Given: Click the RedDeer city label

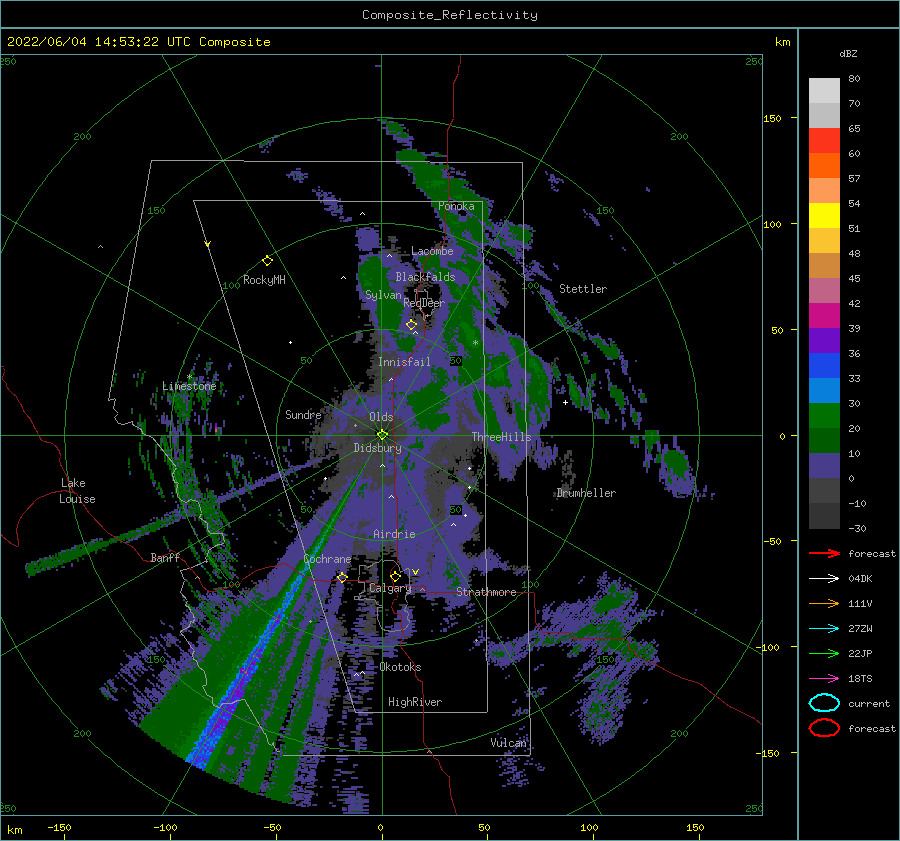Looking at the screenshot, I should 424,303.
